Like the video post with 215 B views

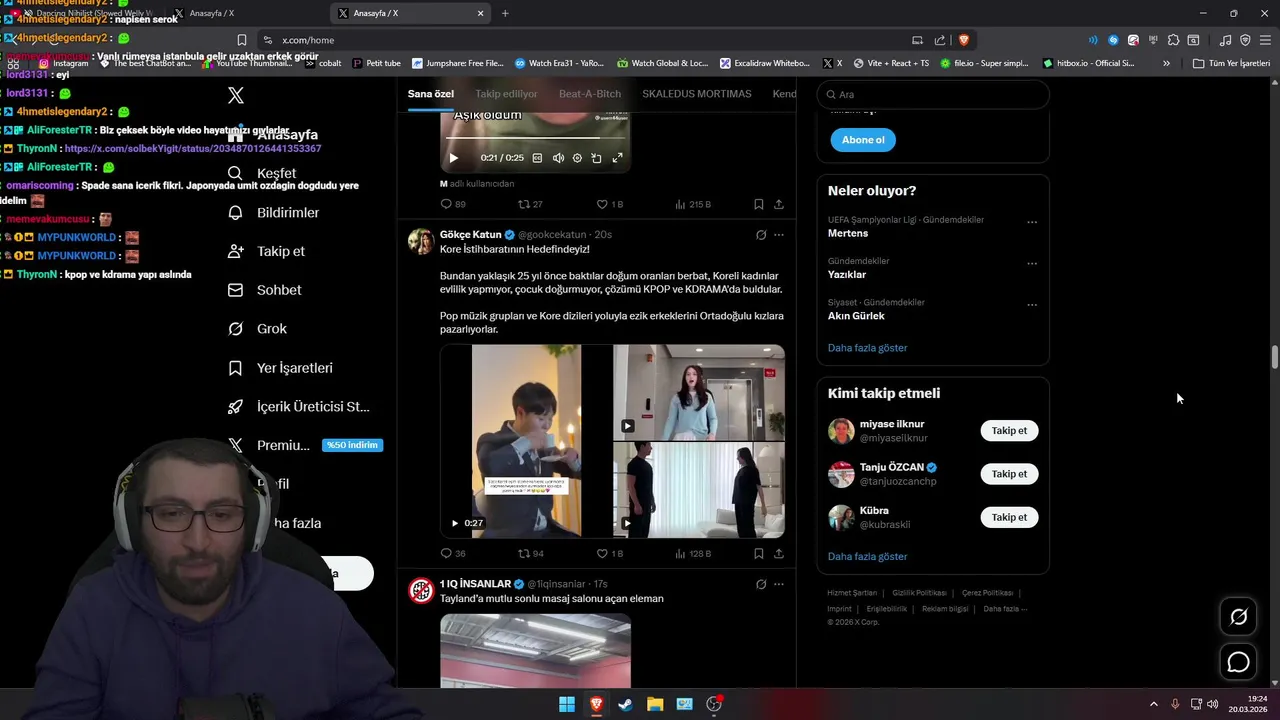tap(609, 204)
